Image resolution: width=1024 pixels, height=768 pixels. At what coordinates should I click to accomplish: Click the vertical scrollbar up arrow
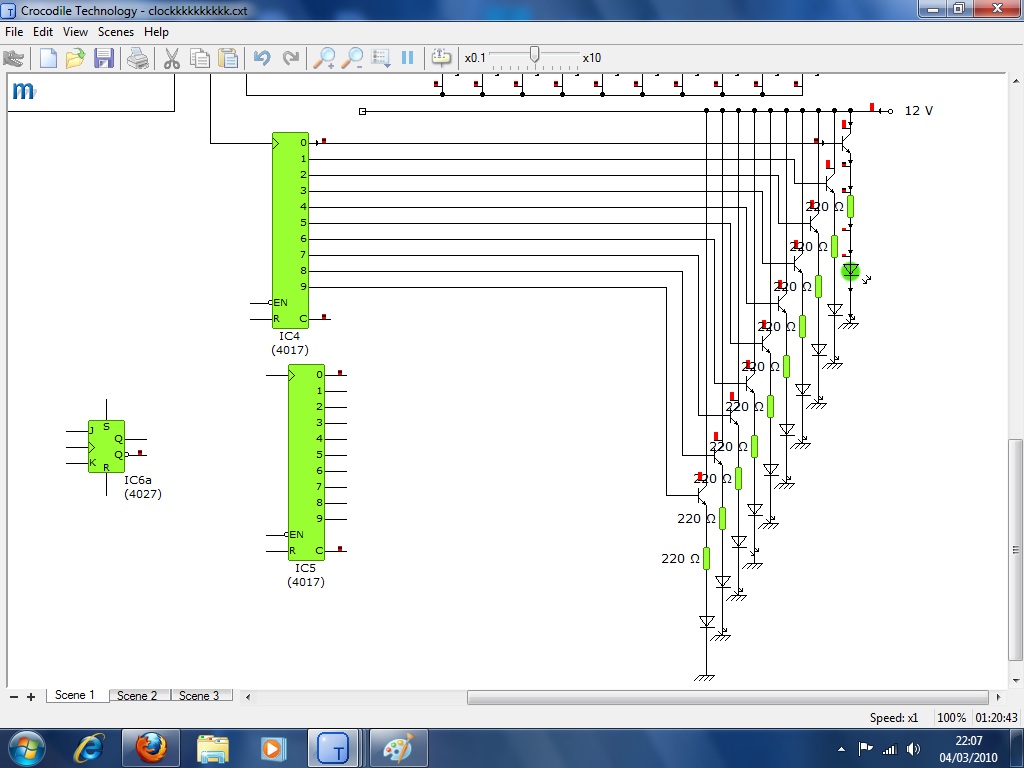pyautogui.click(x=1016, y=80)
